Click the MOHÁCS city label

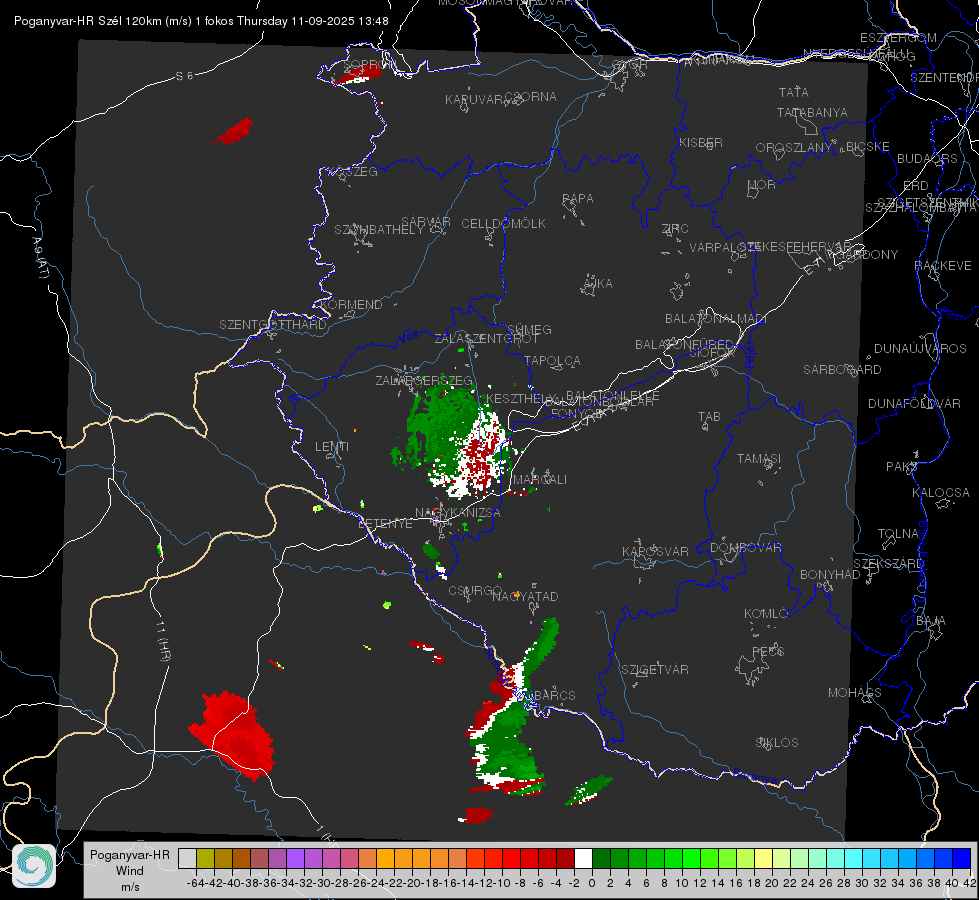tap(855, 693)
